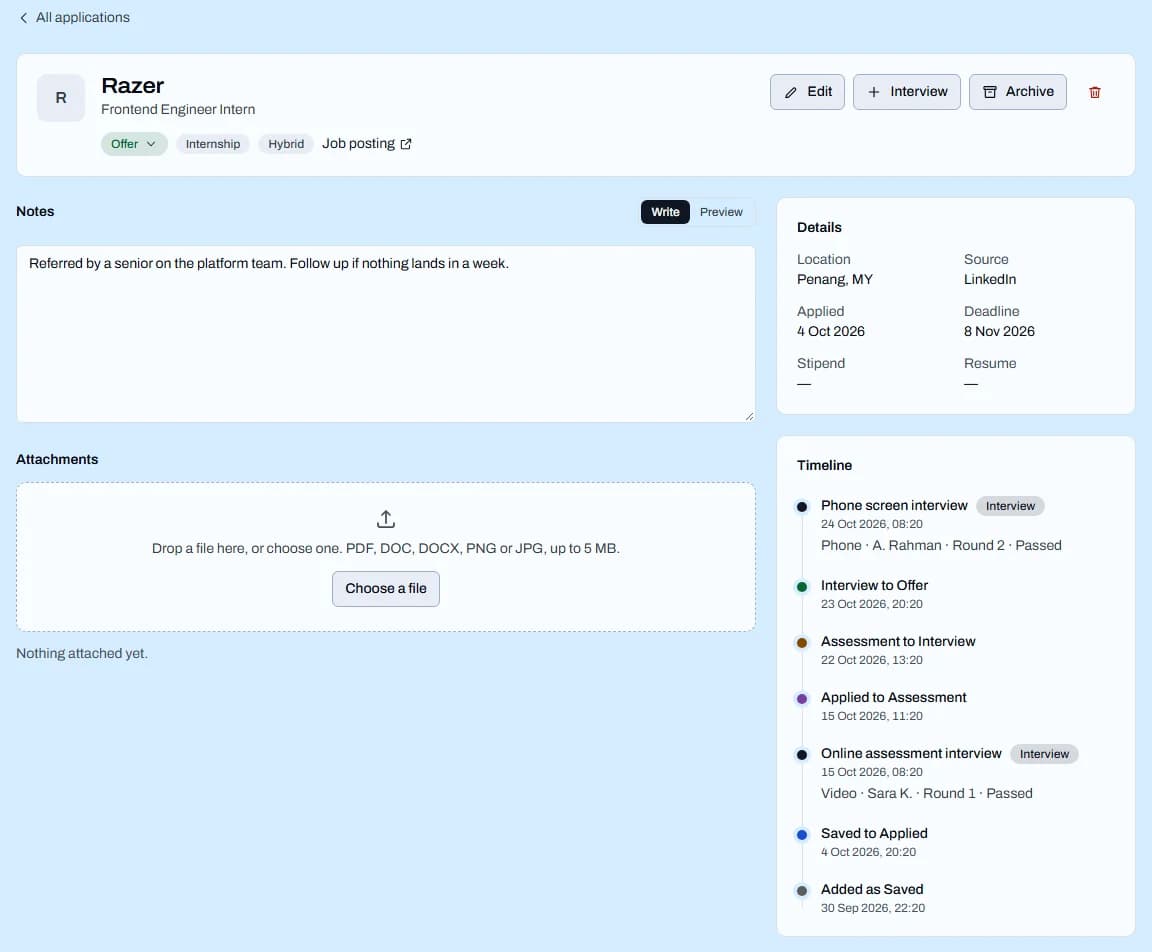Click the attachments drop zone instruction text

[386, 548]
